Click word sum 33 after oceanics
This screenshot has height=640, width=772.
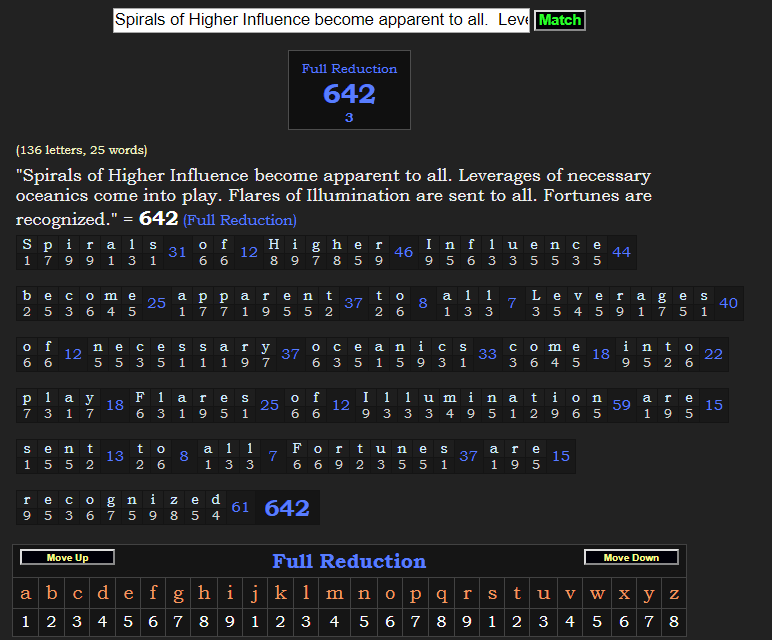point(487,354)
